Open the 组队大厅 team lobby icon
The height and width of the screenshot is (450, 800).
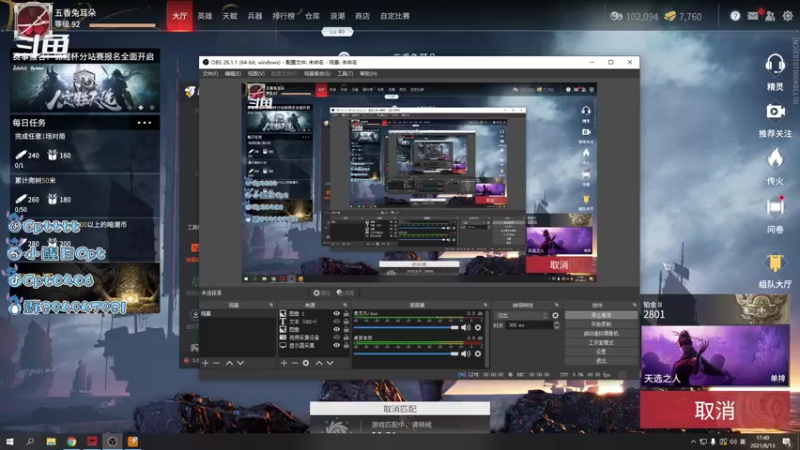coord(775,262)
